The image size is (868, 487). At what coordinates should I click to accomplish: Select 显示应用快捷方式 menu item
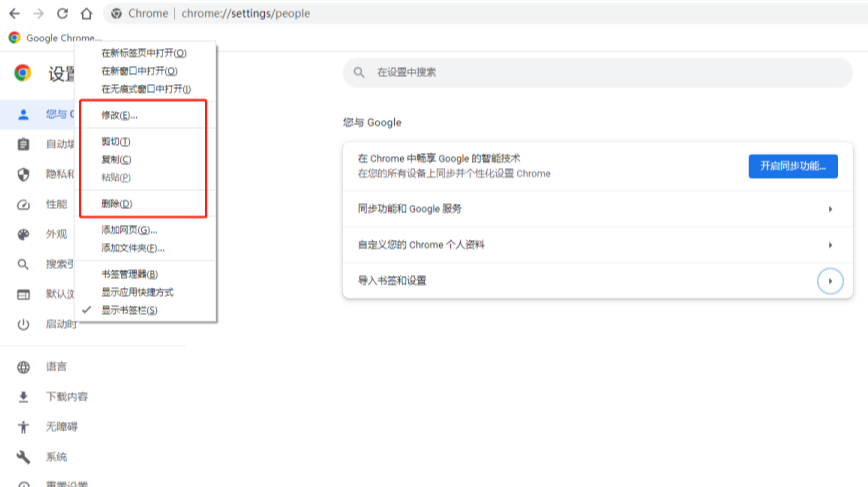(x=145, y=292)
